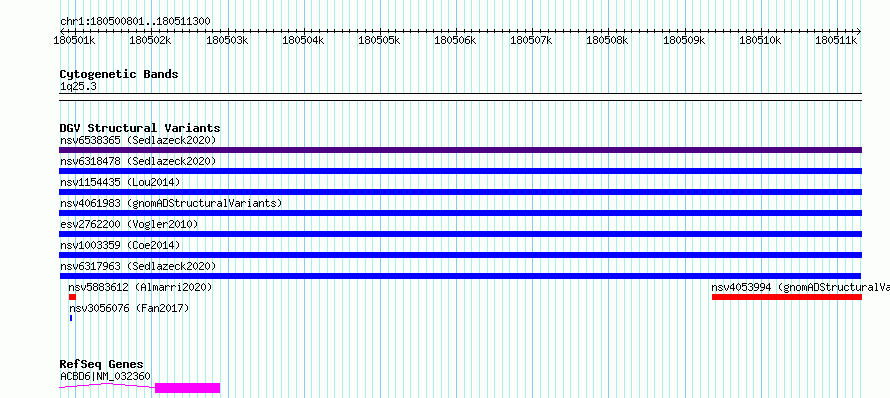
Task: Click the 180505k ruler tick label
Action: pyautogui.click(x=380, y=40)
